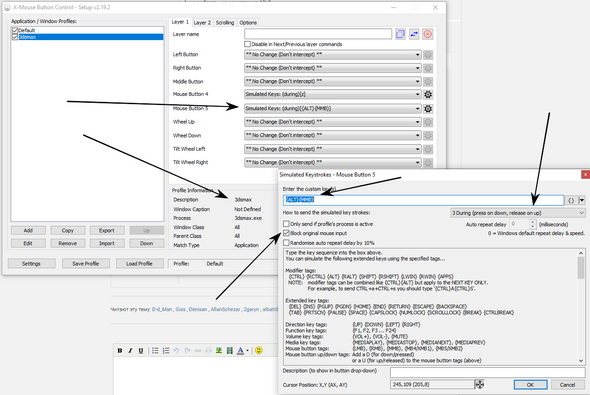
Task: Click the custom keys input field
Action: click(x=424, y=200)
